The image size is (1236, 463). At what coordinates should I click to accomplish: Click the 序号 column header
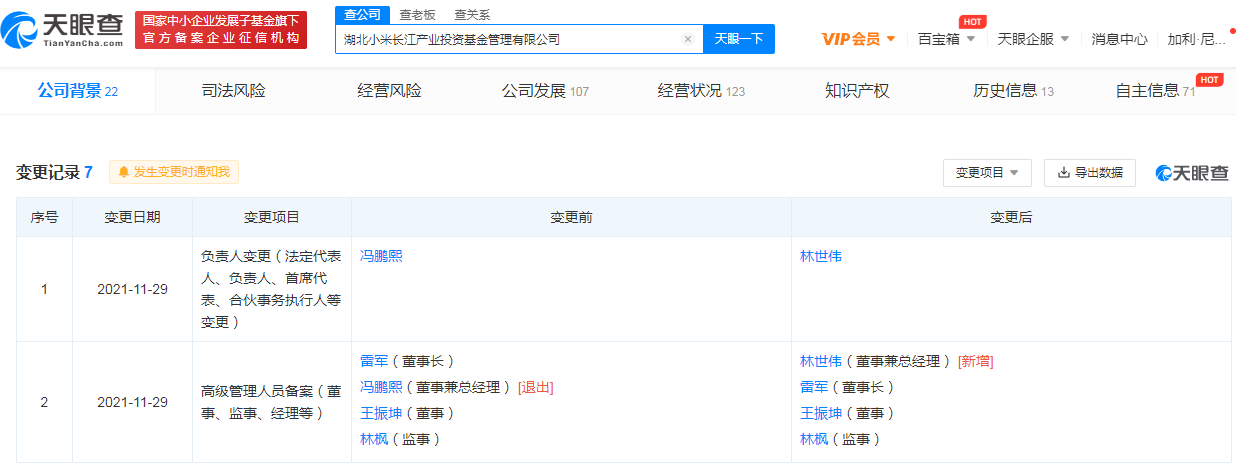pos(44,217)
